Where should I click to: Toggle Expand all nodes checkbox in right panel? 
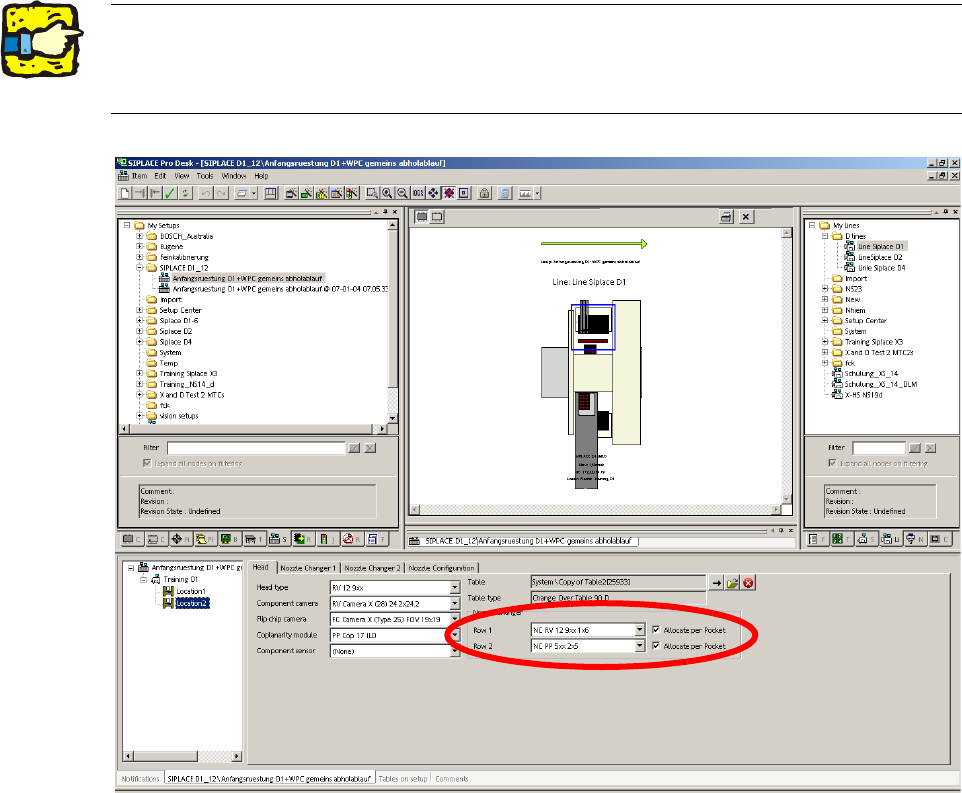point(832,463)
